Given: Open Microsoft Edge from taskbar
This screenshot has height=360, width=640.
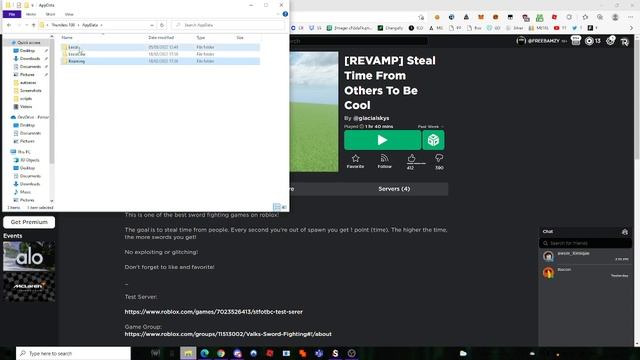Looking at the screenshot, I should (x=204, y=353).
